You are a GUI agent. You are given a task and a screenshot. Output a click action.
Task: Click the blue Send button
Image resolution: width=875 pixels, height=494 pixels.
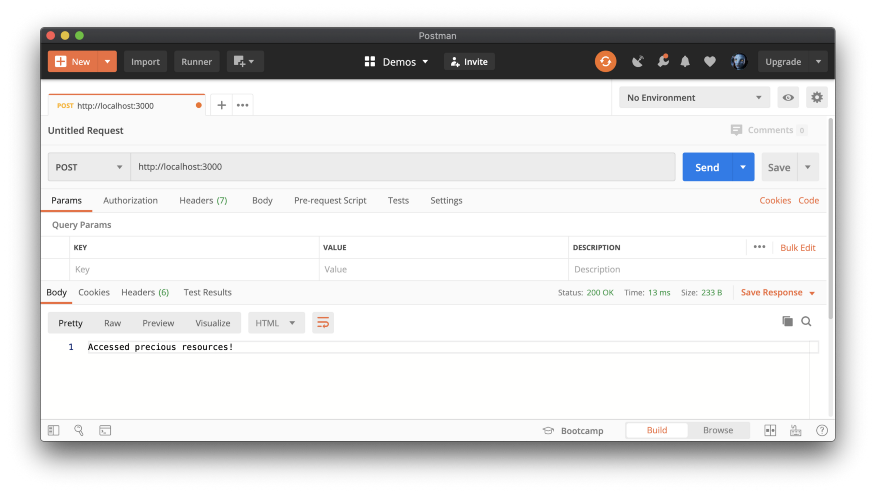click(x=707, y=167)
